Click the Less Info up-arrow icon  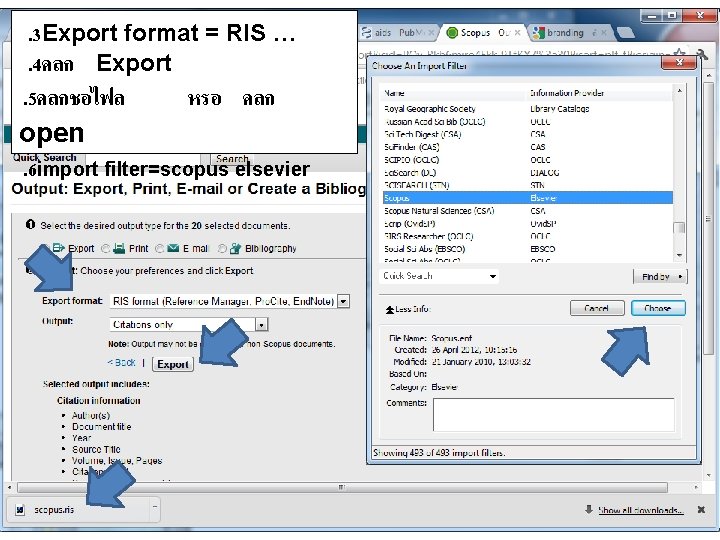(x=389, y=309)
